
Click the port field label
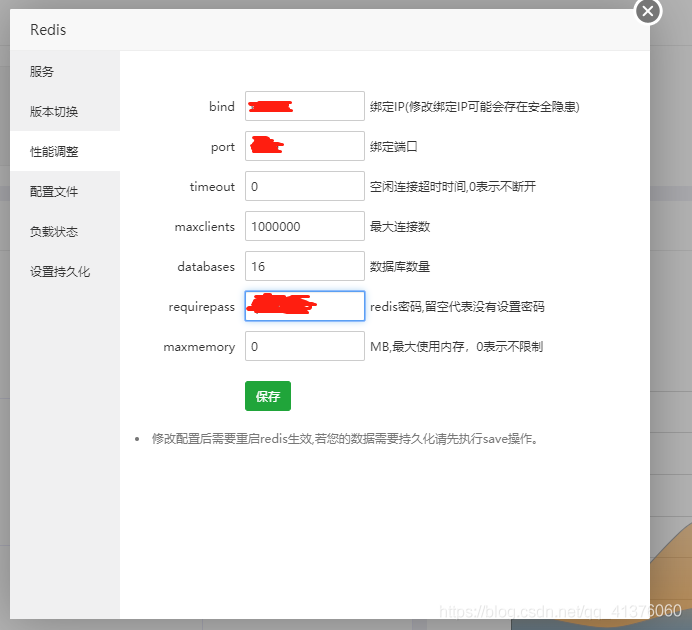tap(223, 147)
